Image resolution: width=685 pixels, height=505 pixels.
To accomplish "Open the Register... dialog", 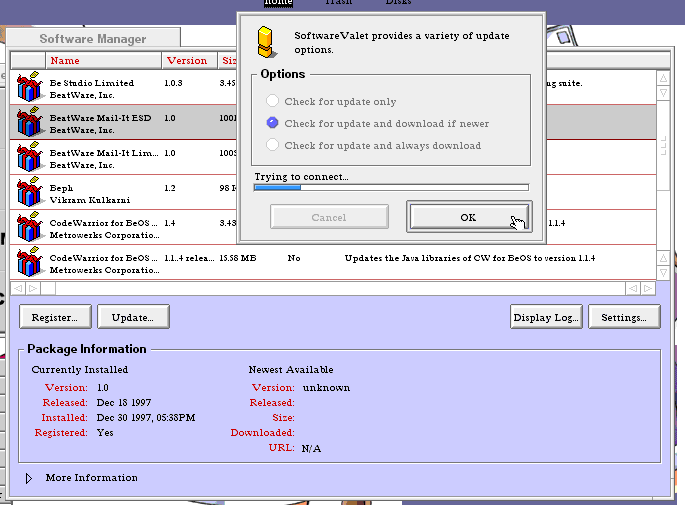I will (x=55, y=317).
